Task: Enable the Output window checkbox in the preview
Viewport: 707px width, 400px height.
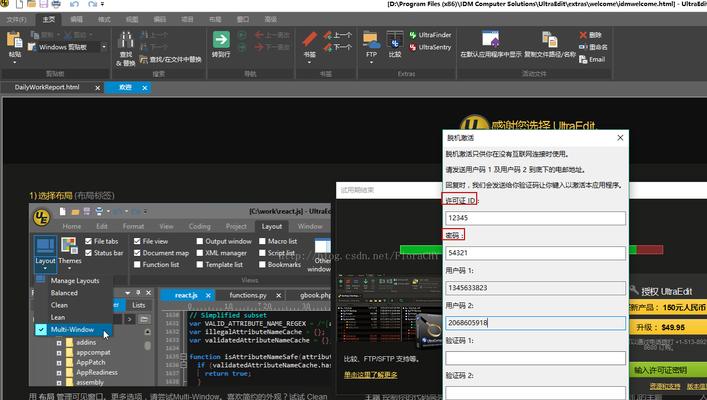Action: 200,241
